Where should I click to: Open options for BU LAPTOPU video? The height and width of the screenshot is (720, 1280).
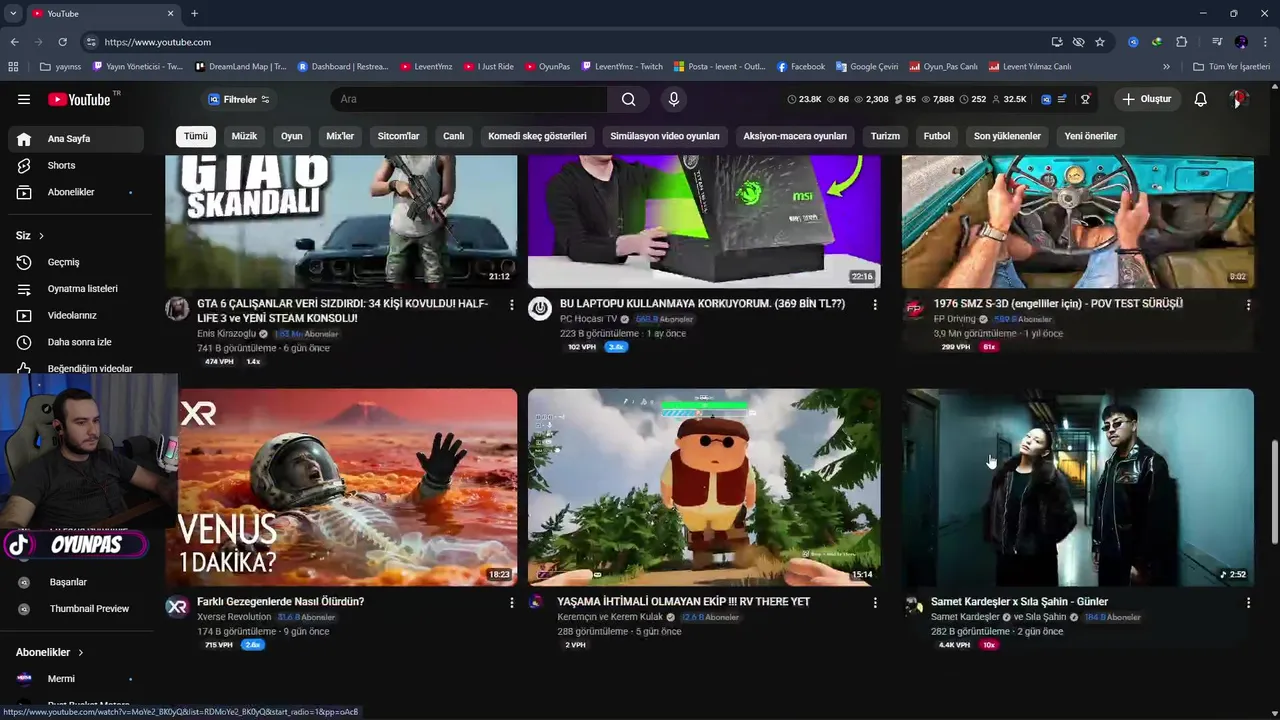875,304
